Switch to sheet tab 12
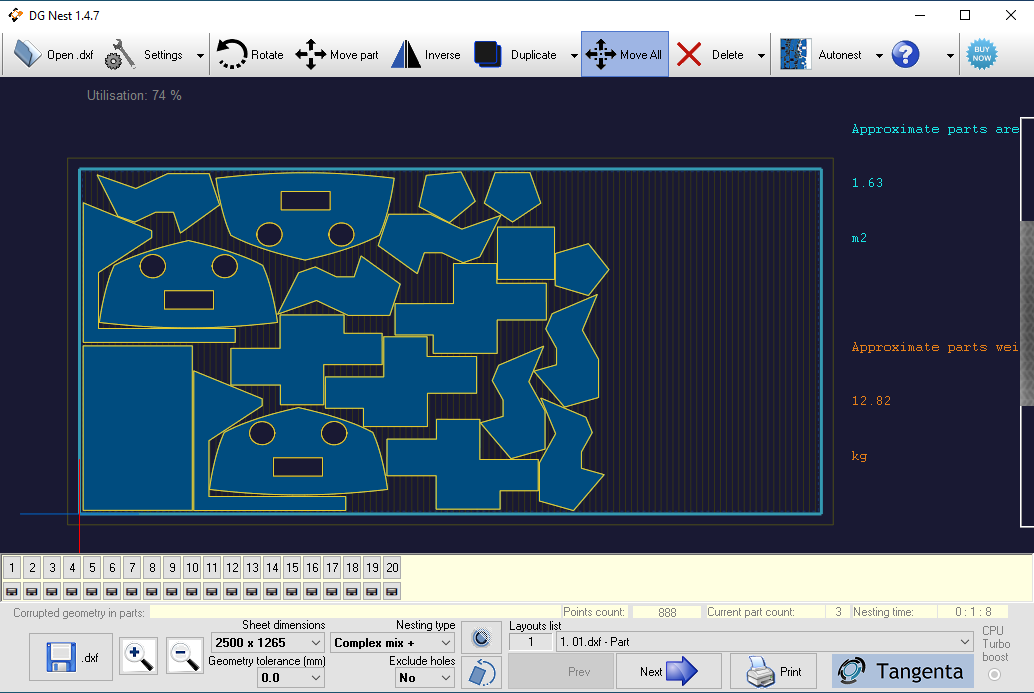This screenshot has width=1034, height=693. coord(231,567)
